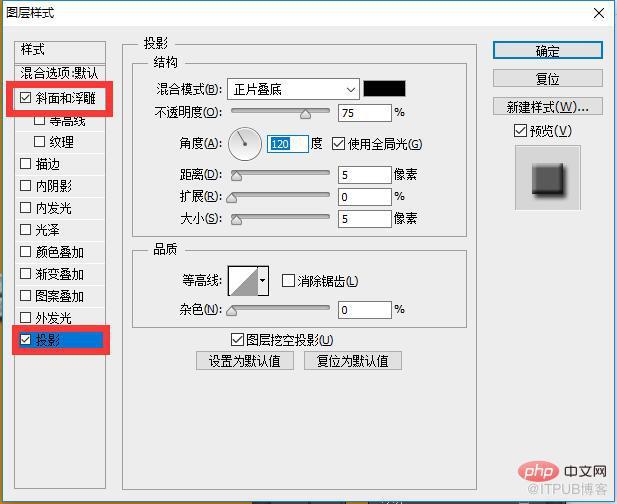Click the 大小 slider handle
Viewport: 617px width, 504px height.
(x=236, y=220)
